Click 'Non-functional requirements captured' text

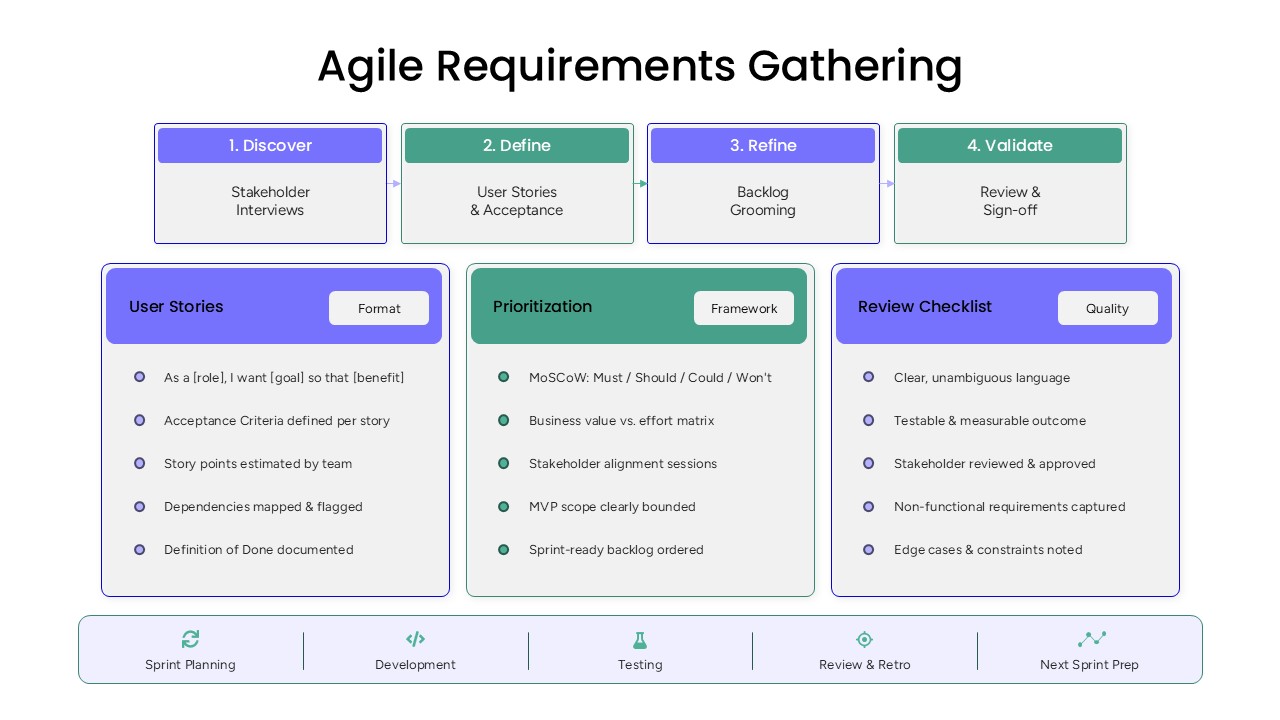pyautogui.click(x=1010, y=507)
